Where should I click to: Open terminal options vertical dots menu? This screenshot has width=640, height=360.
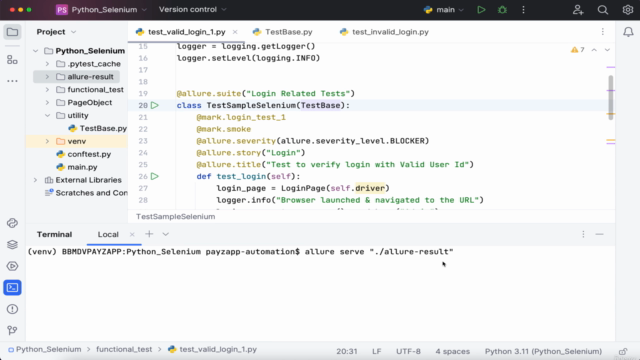click(x=583, y=234)
